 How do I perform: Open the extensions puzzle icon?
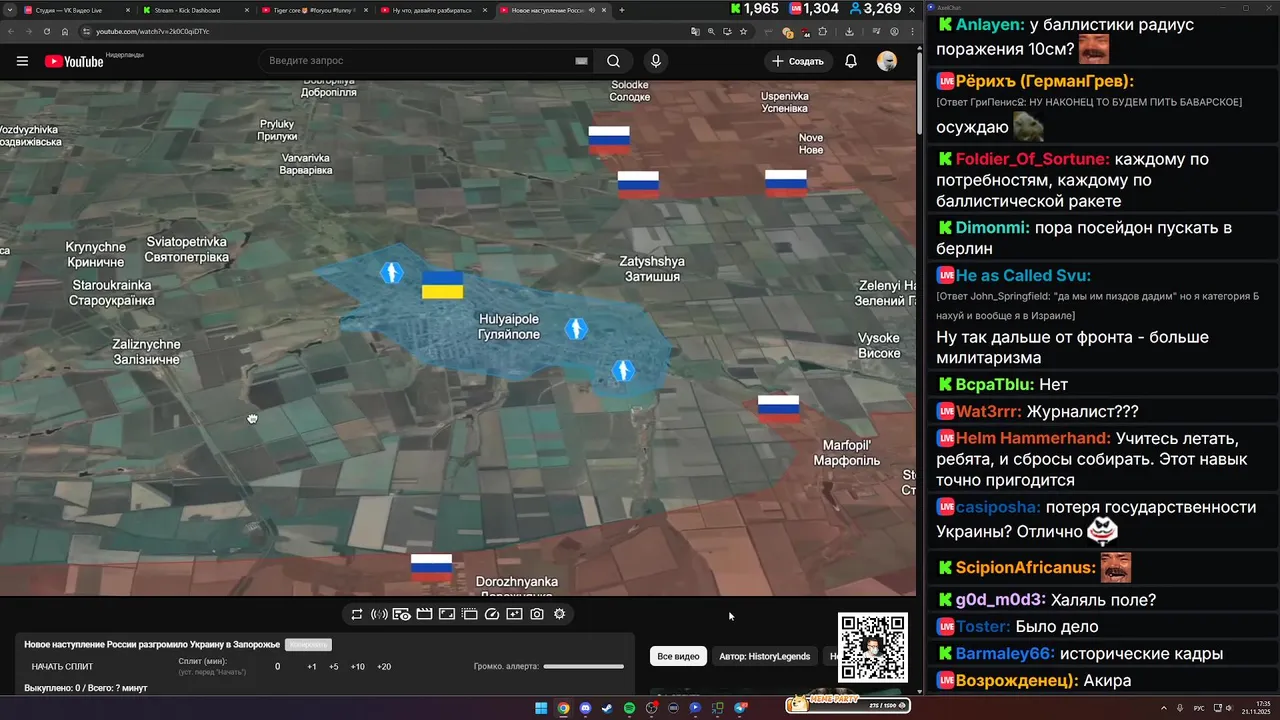(x=822, y=32)
